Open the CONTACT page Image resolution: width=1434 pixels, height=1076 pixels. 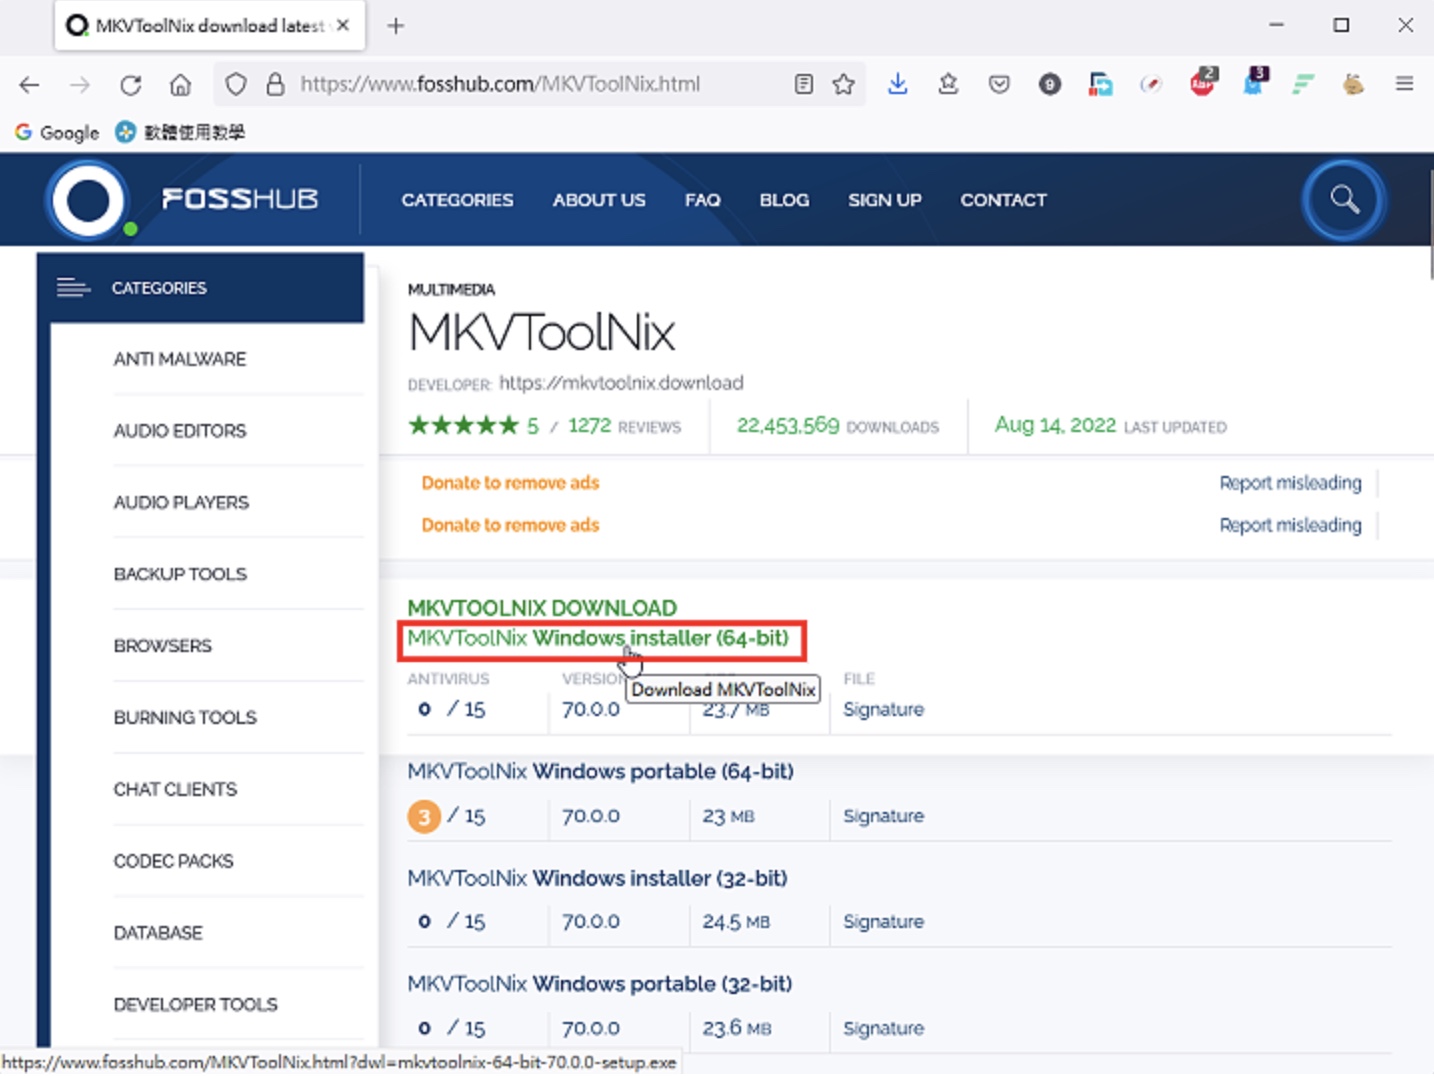[1003, 200]
